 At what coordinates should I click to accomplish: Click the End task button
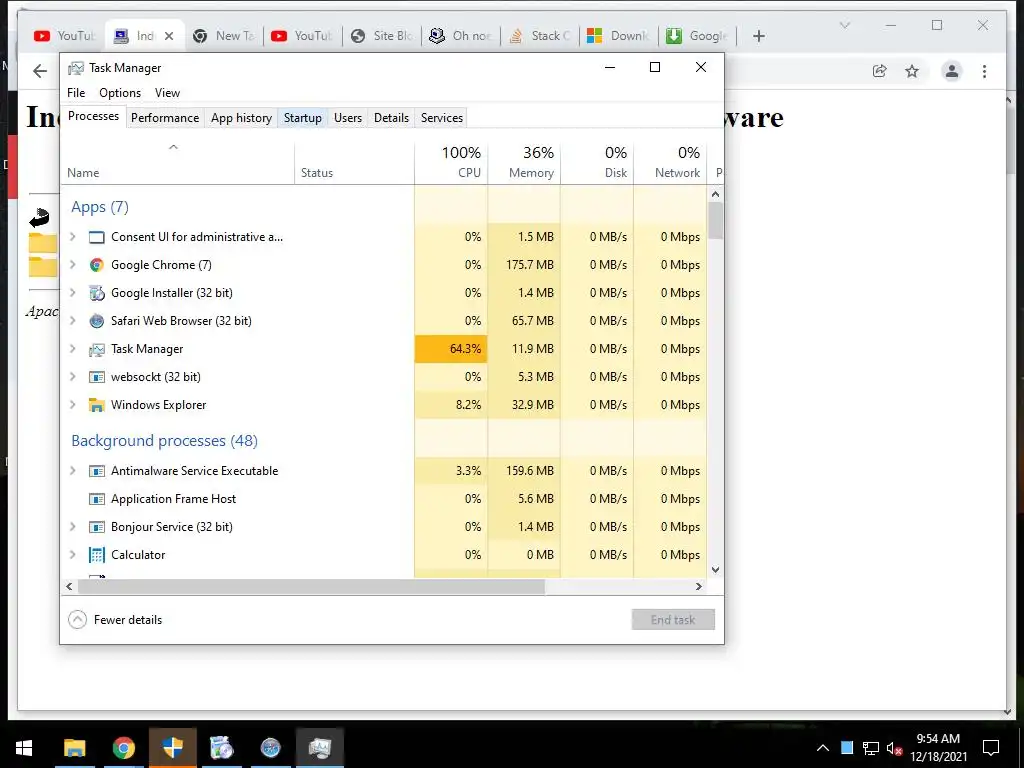[673, 620]
